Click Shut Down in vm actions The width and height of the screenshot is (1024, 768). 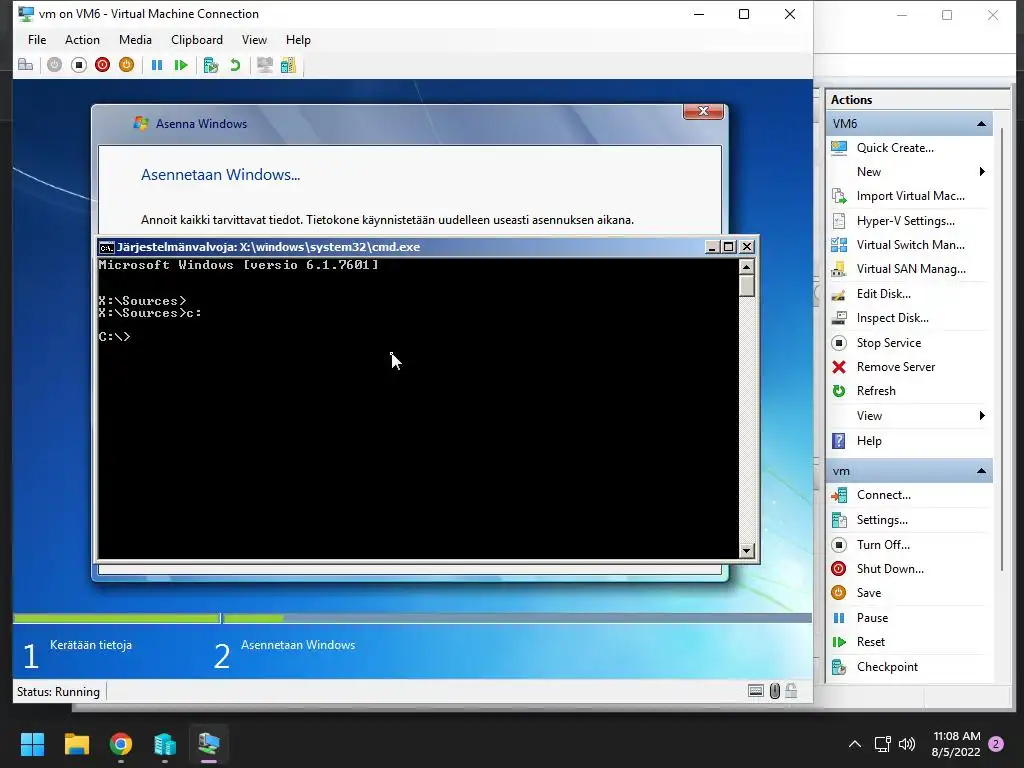click(x=890, y=569)
